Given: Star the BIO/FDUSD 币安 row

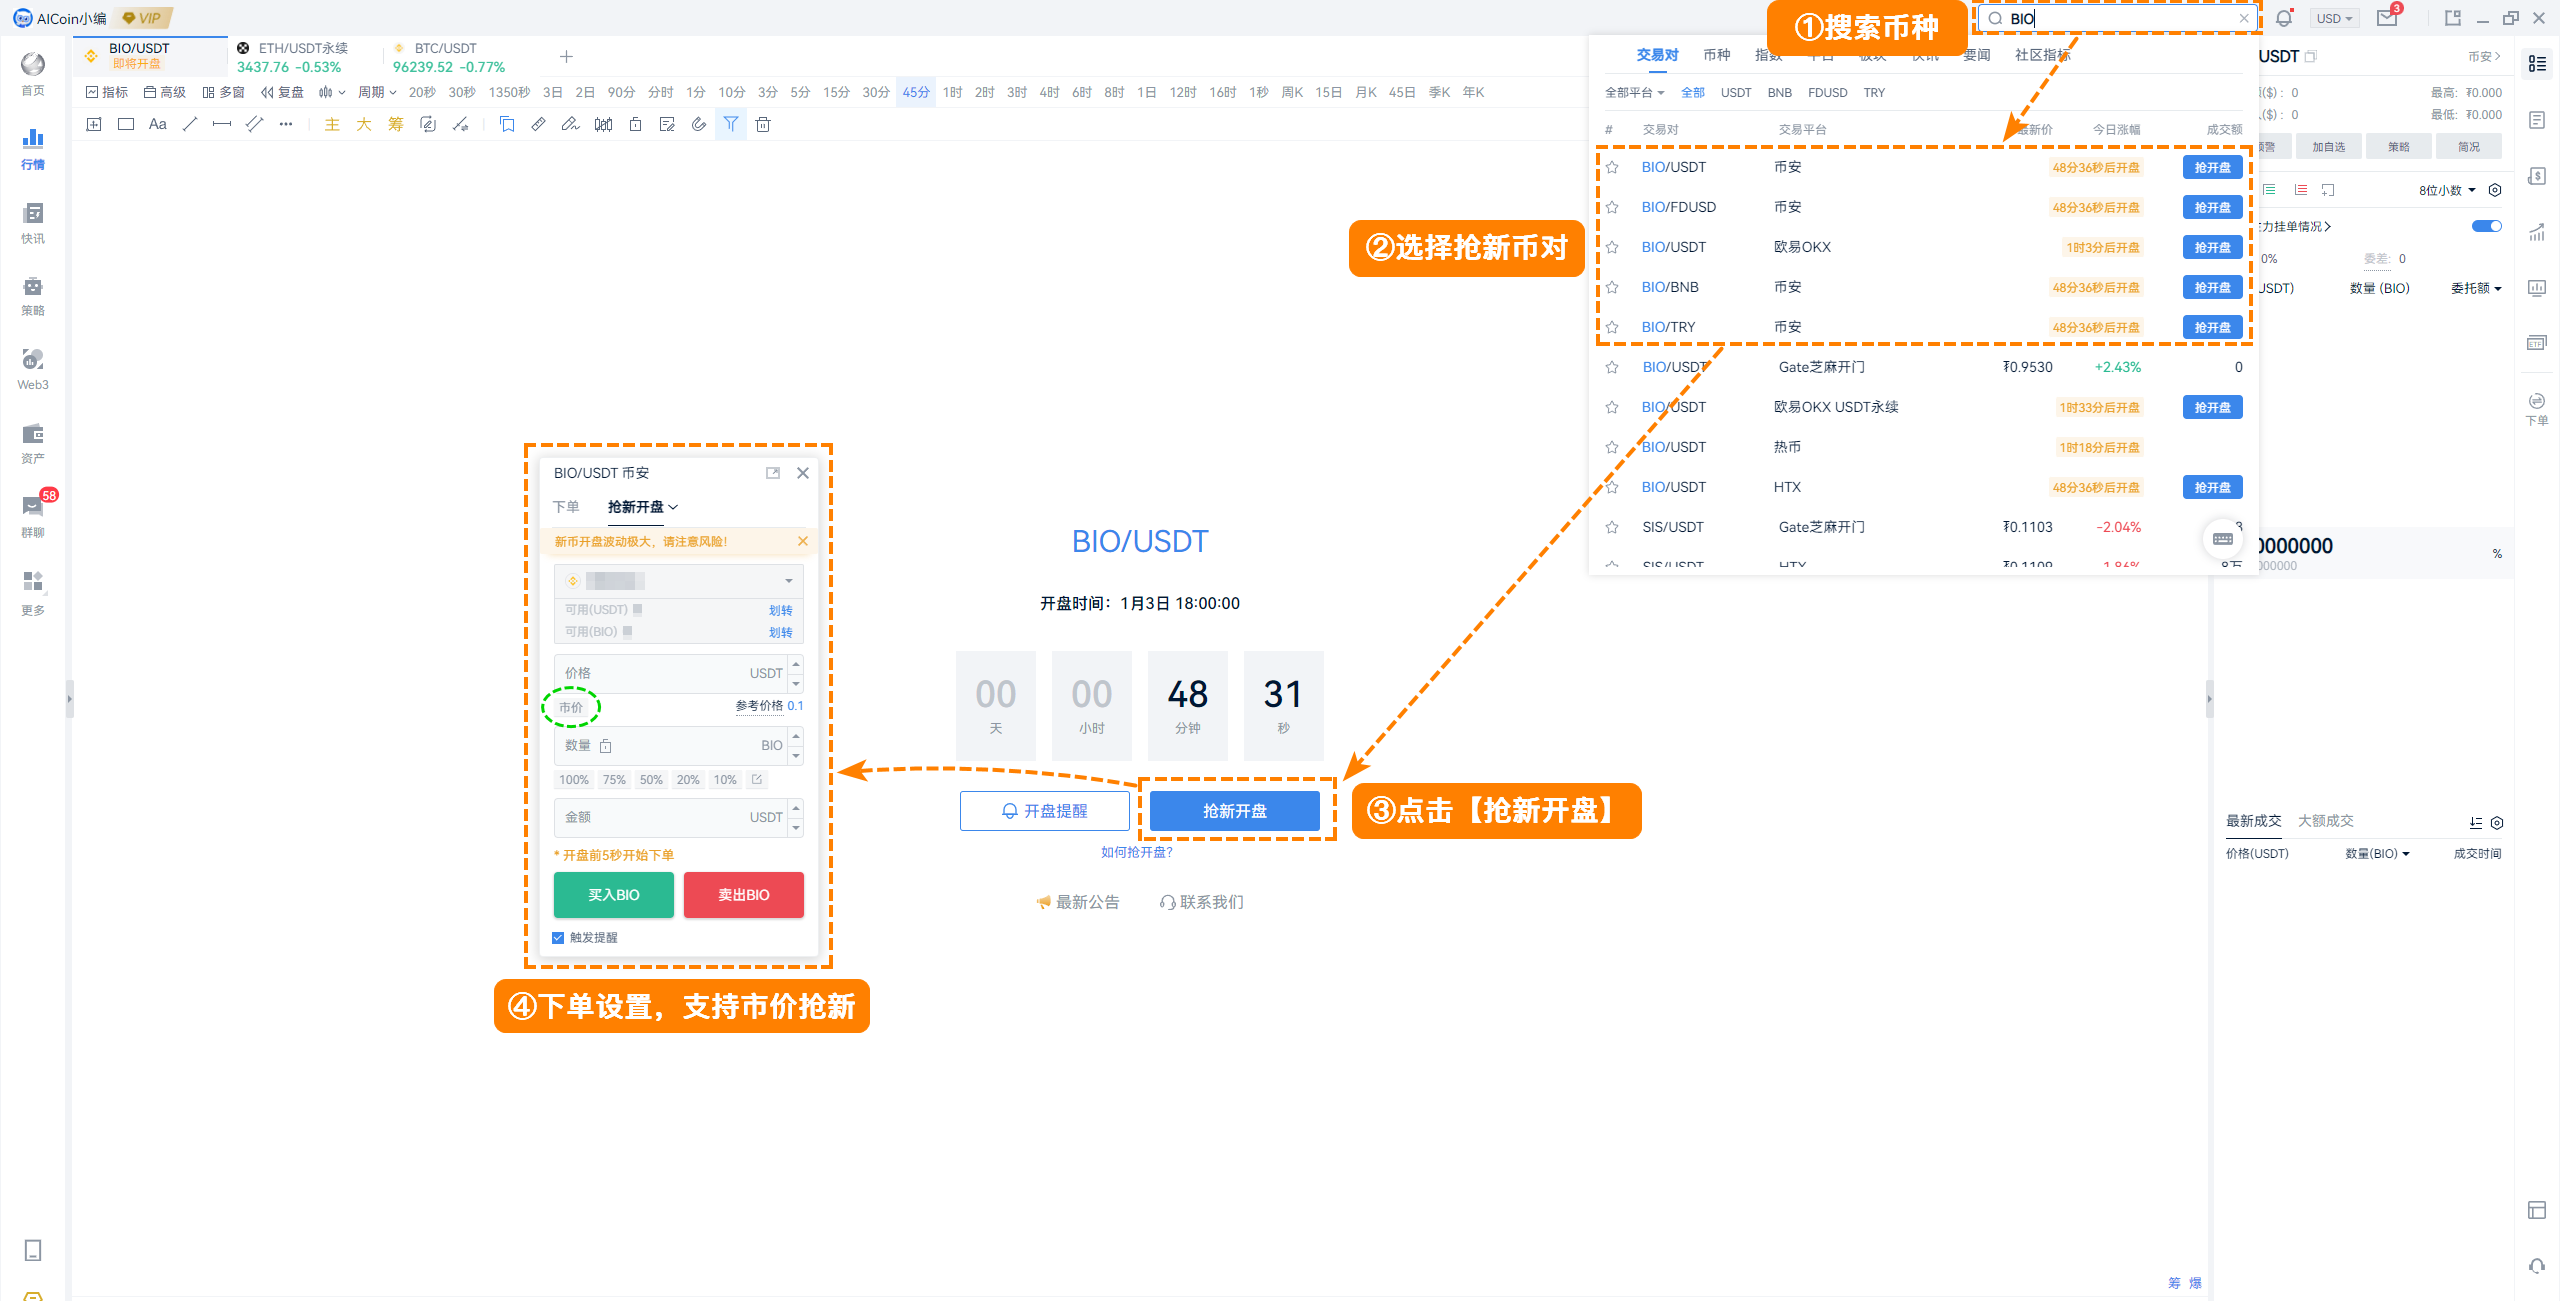Looking at the screenshot, I should 1612,207.
